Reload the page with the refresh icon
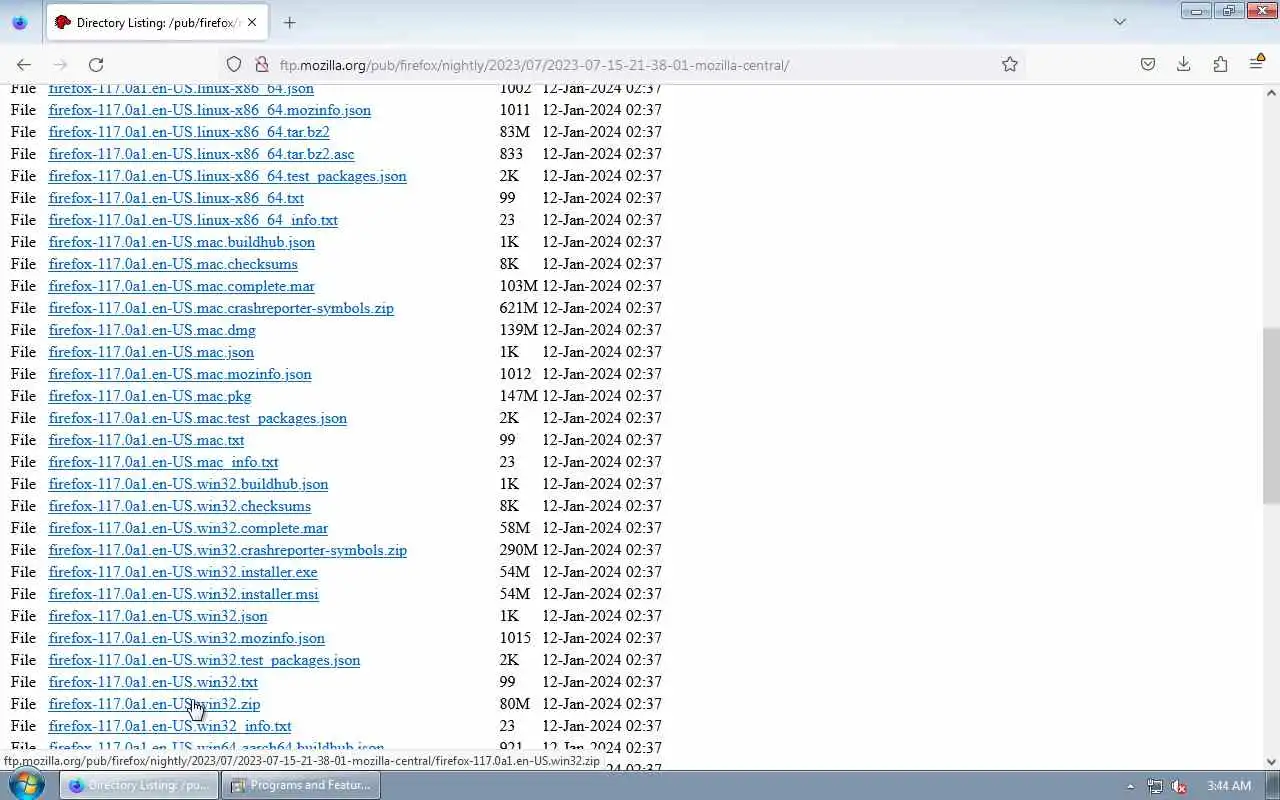The height and width of the screenshot is (800, 1280). point(96,64)
